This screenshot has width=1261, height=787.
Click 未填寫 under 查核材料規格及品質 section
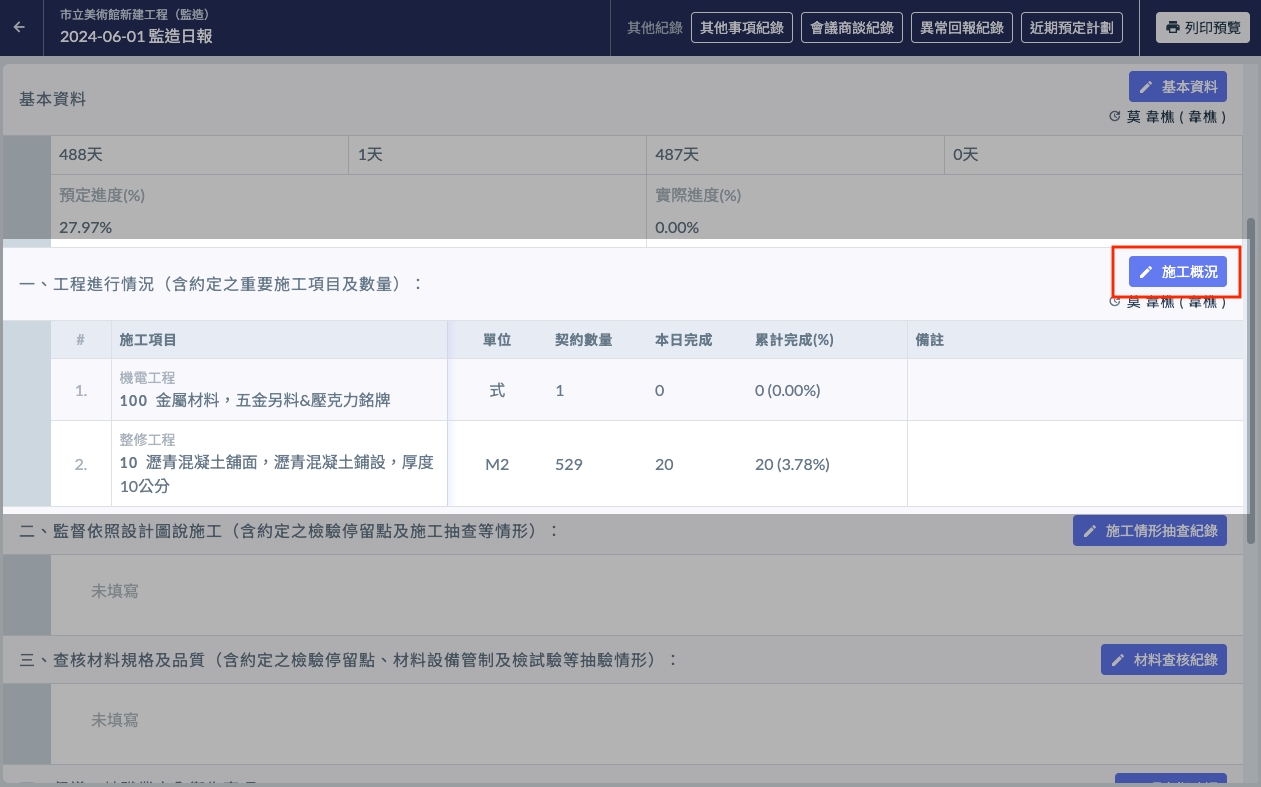(115, 720)
